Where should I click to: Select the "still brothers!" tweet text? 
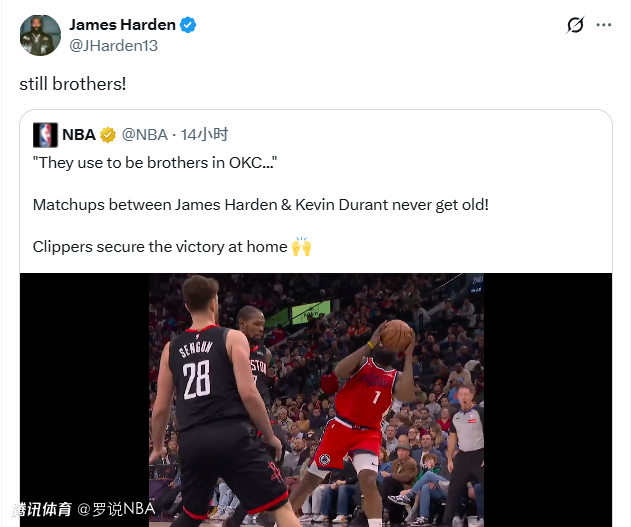(x=73, y=84)
